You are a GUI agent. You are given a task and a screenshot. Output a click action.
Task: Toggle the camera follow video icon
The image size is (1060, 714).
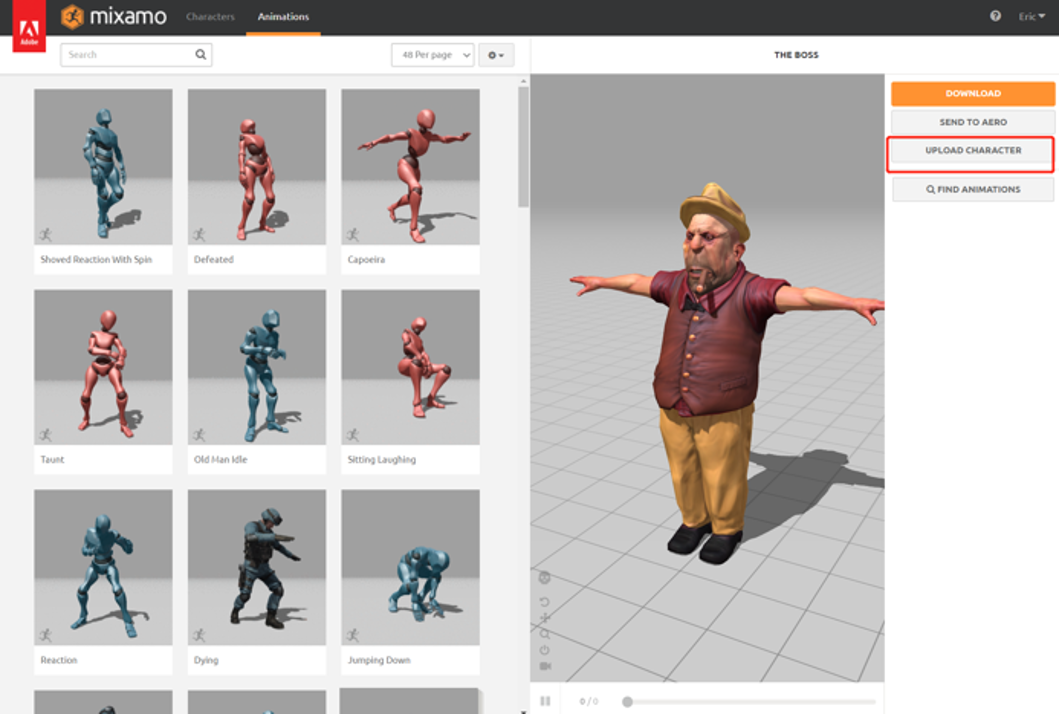[x=545, y=667]
